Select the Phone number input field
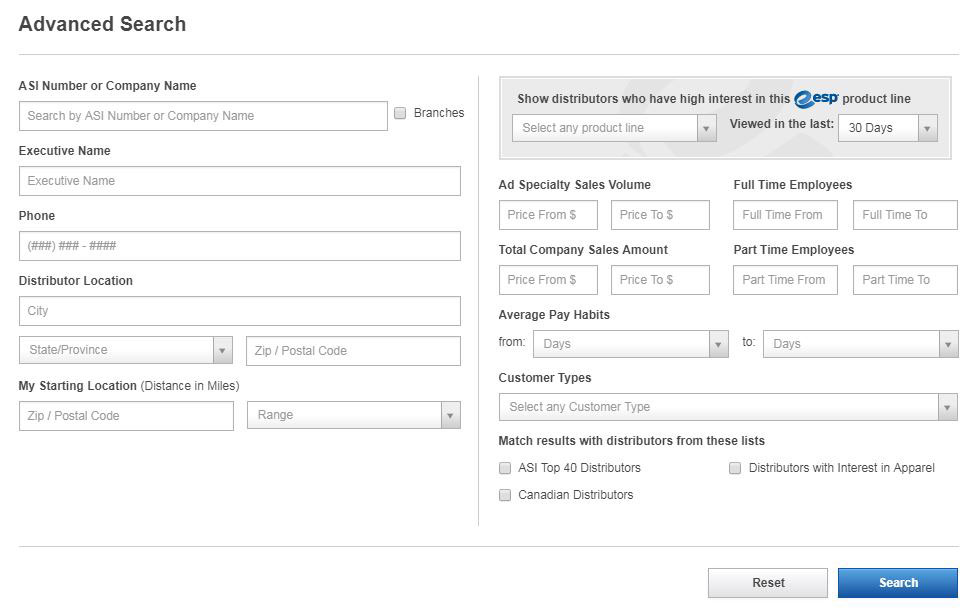Screen dimensions: 974x613 pyautogui.click(x=240, y=246)
